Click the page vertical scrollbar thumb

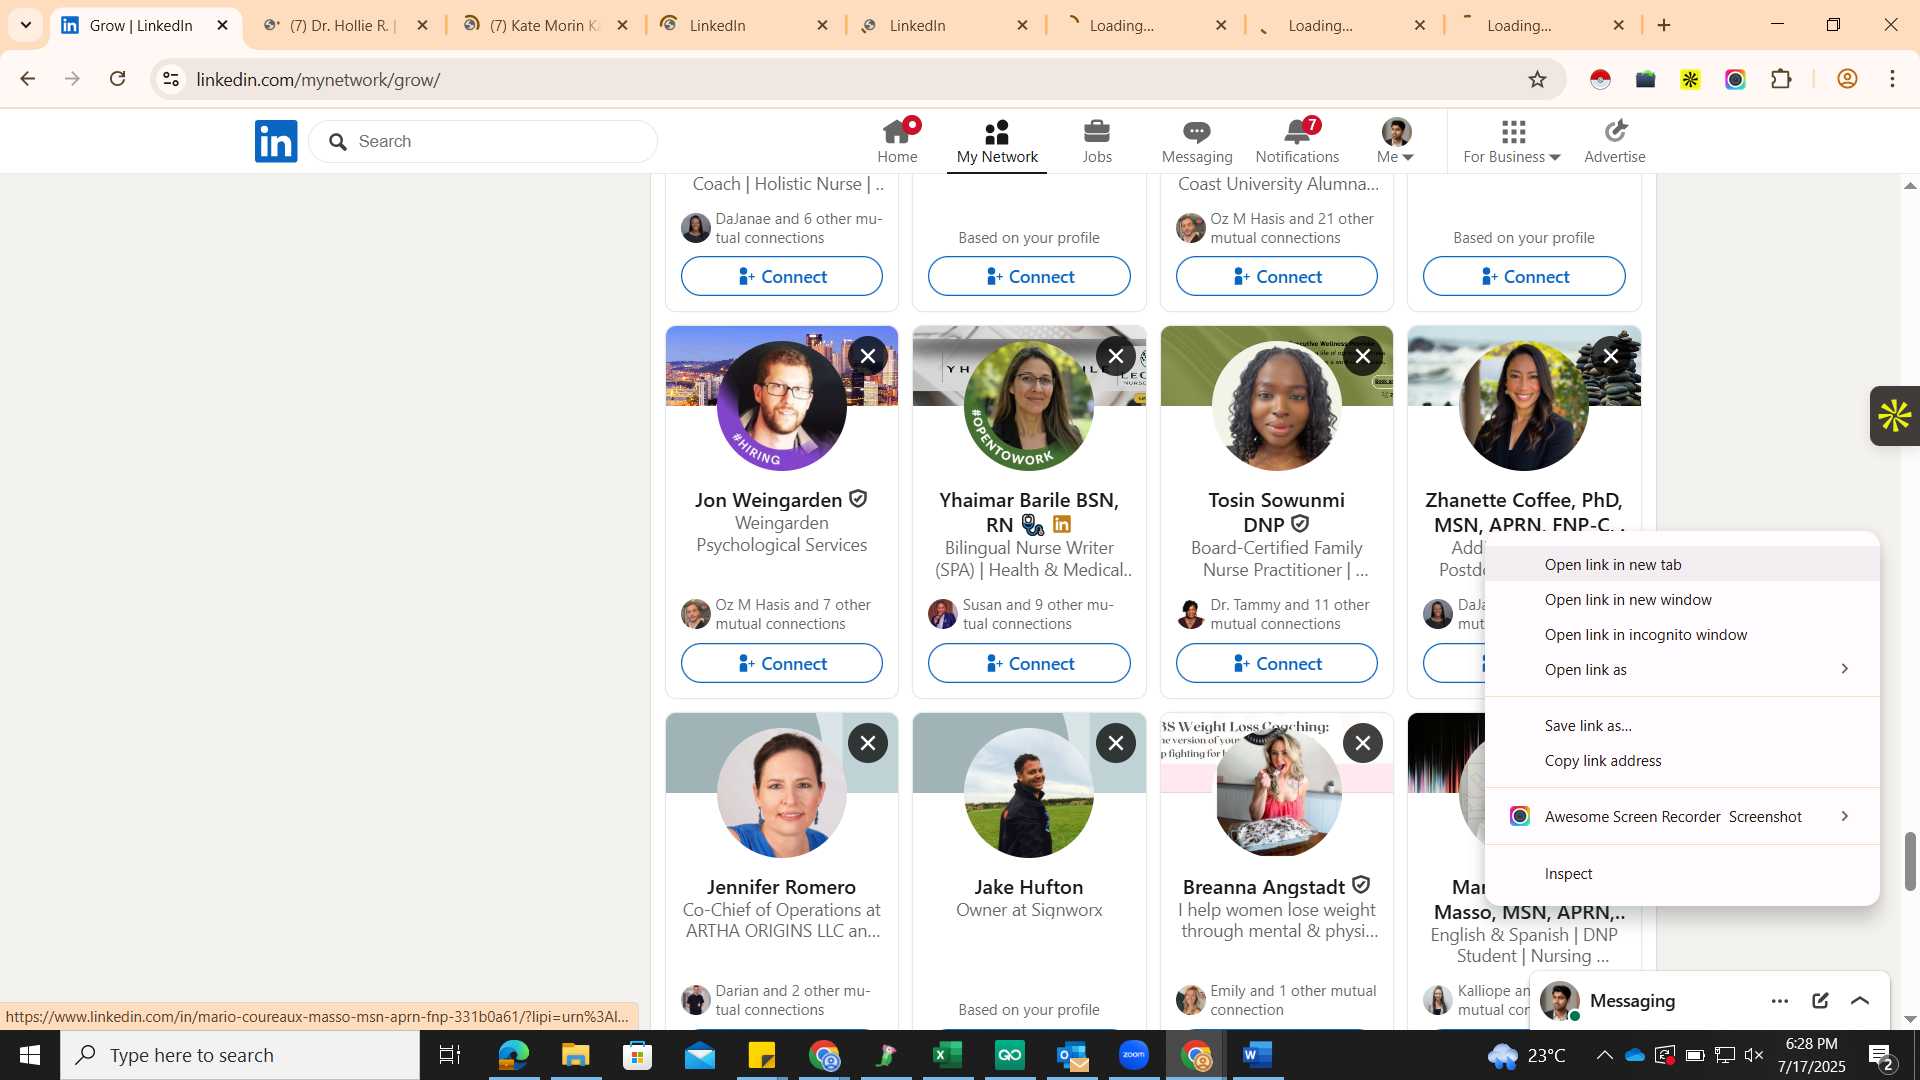(1910, 861)
